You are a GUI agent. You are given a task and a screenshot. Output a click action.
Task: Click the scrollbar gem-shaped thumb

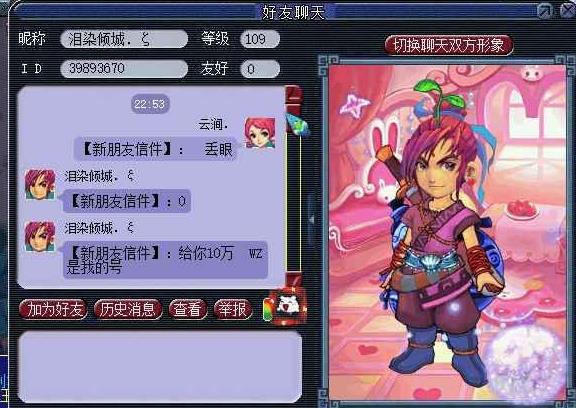[297, 125]
